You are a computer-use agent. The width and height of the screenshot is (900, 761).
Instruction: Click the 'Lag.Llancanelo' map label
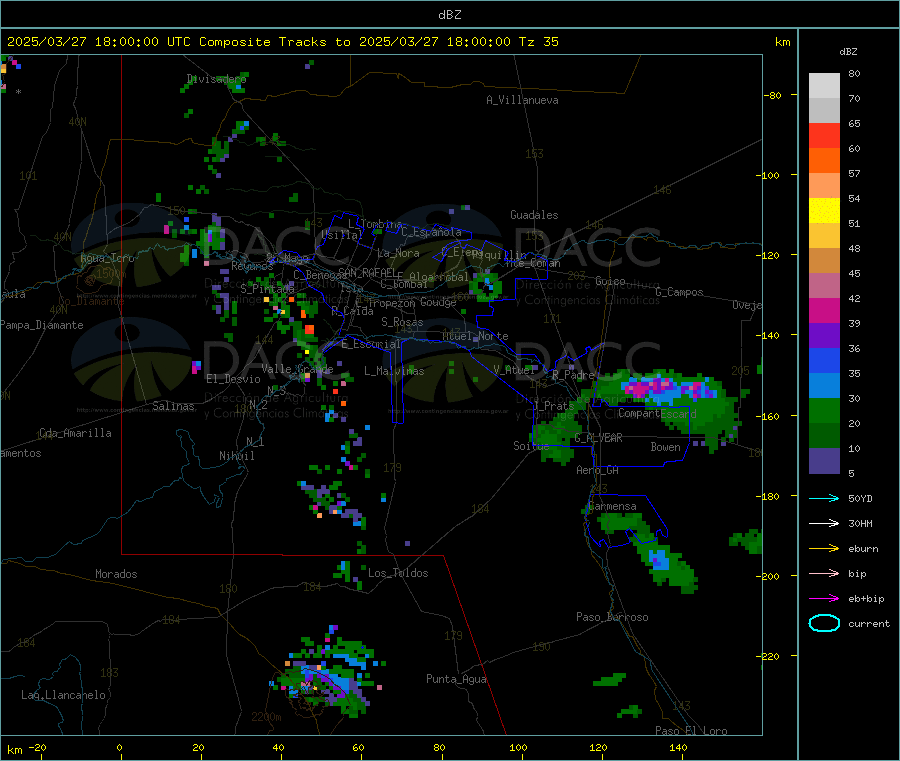click(x=64, y=696)
